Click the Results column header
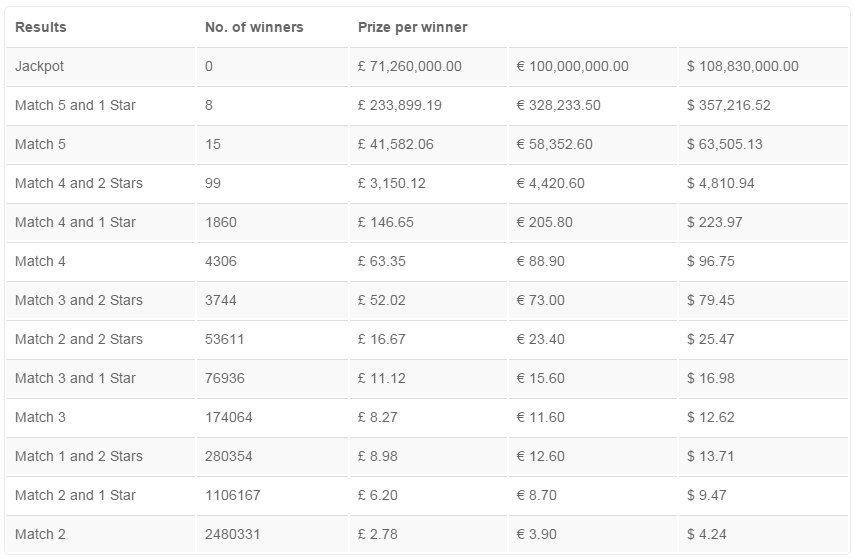The width and height of the screenshot is (855, 558). 40,27
